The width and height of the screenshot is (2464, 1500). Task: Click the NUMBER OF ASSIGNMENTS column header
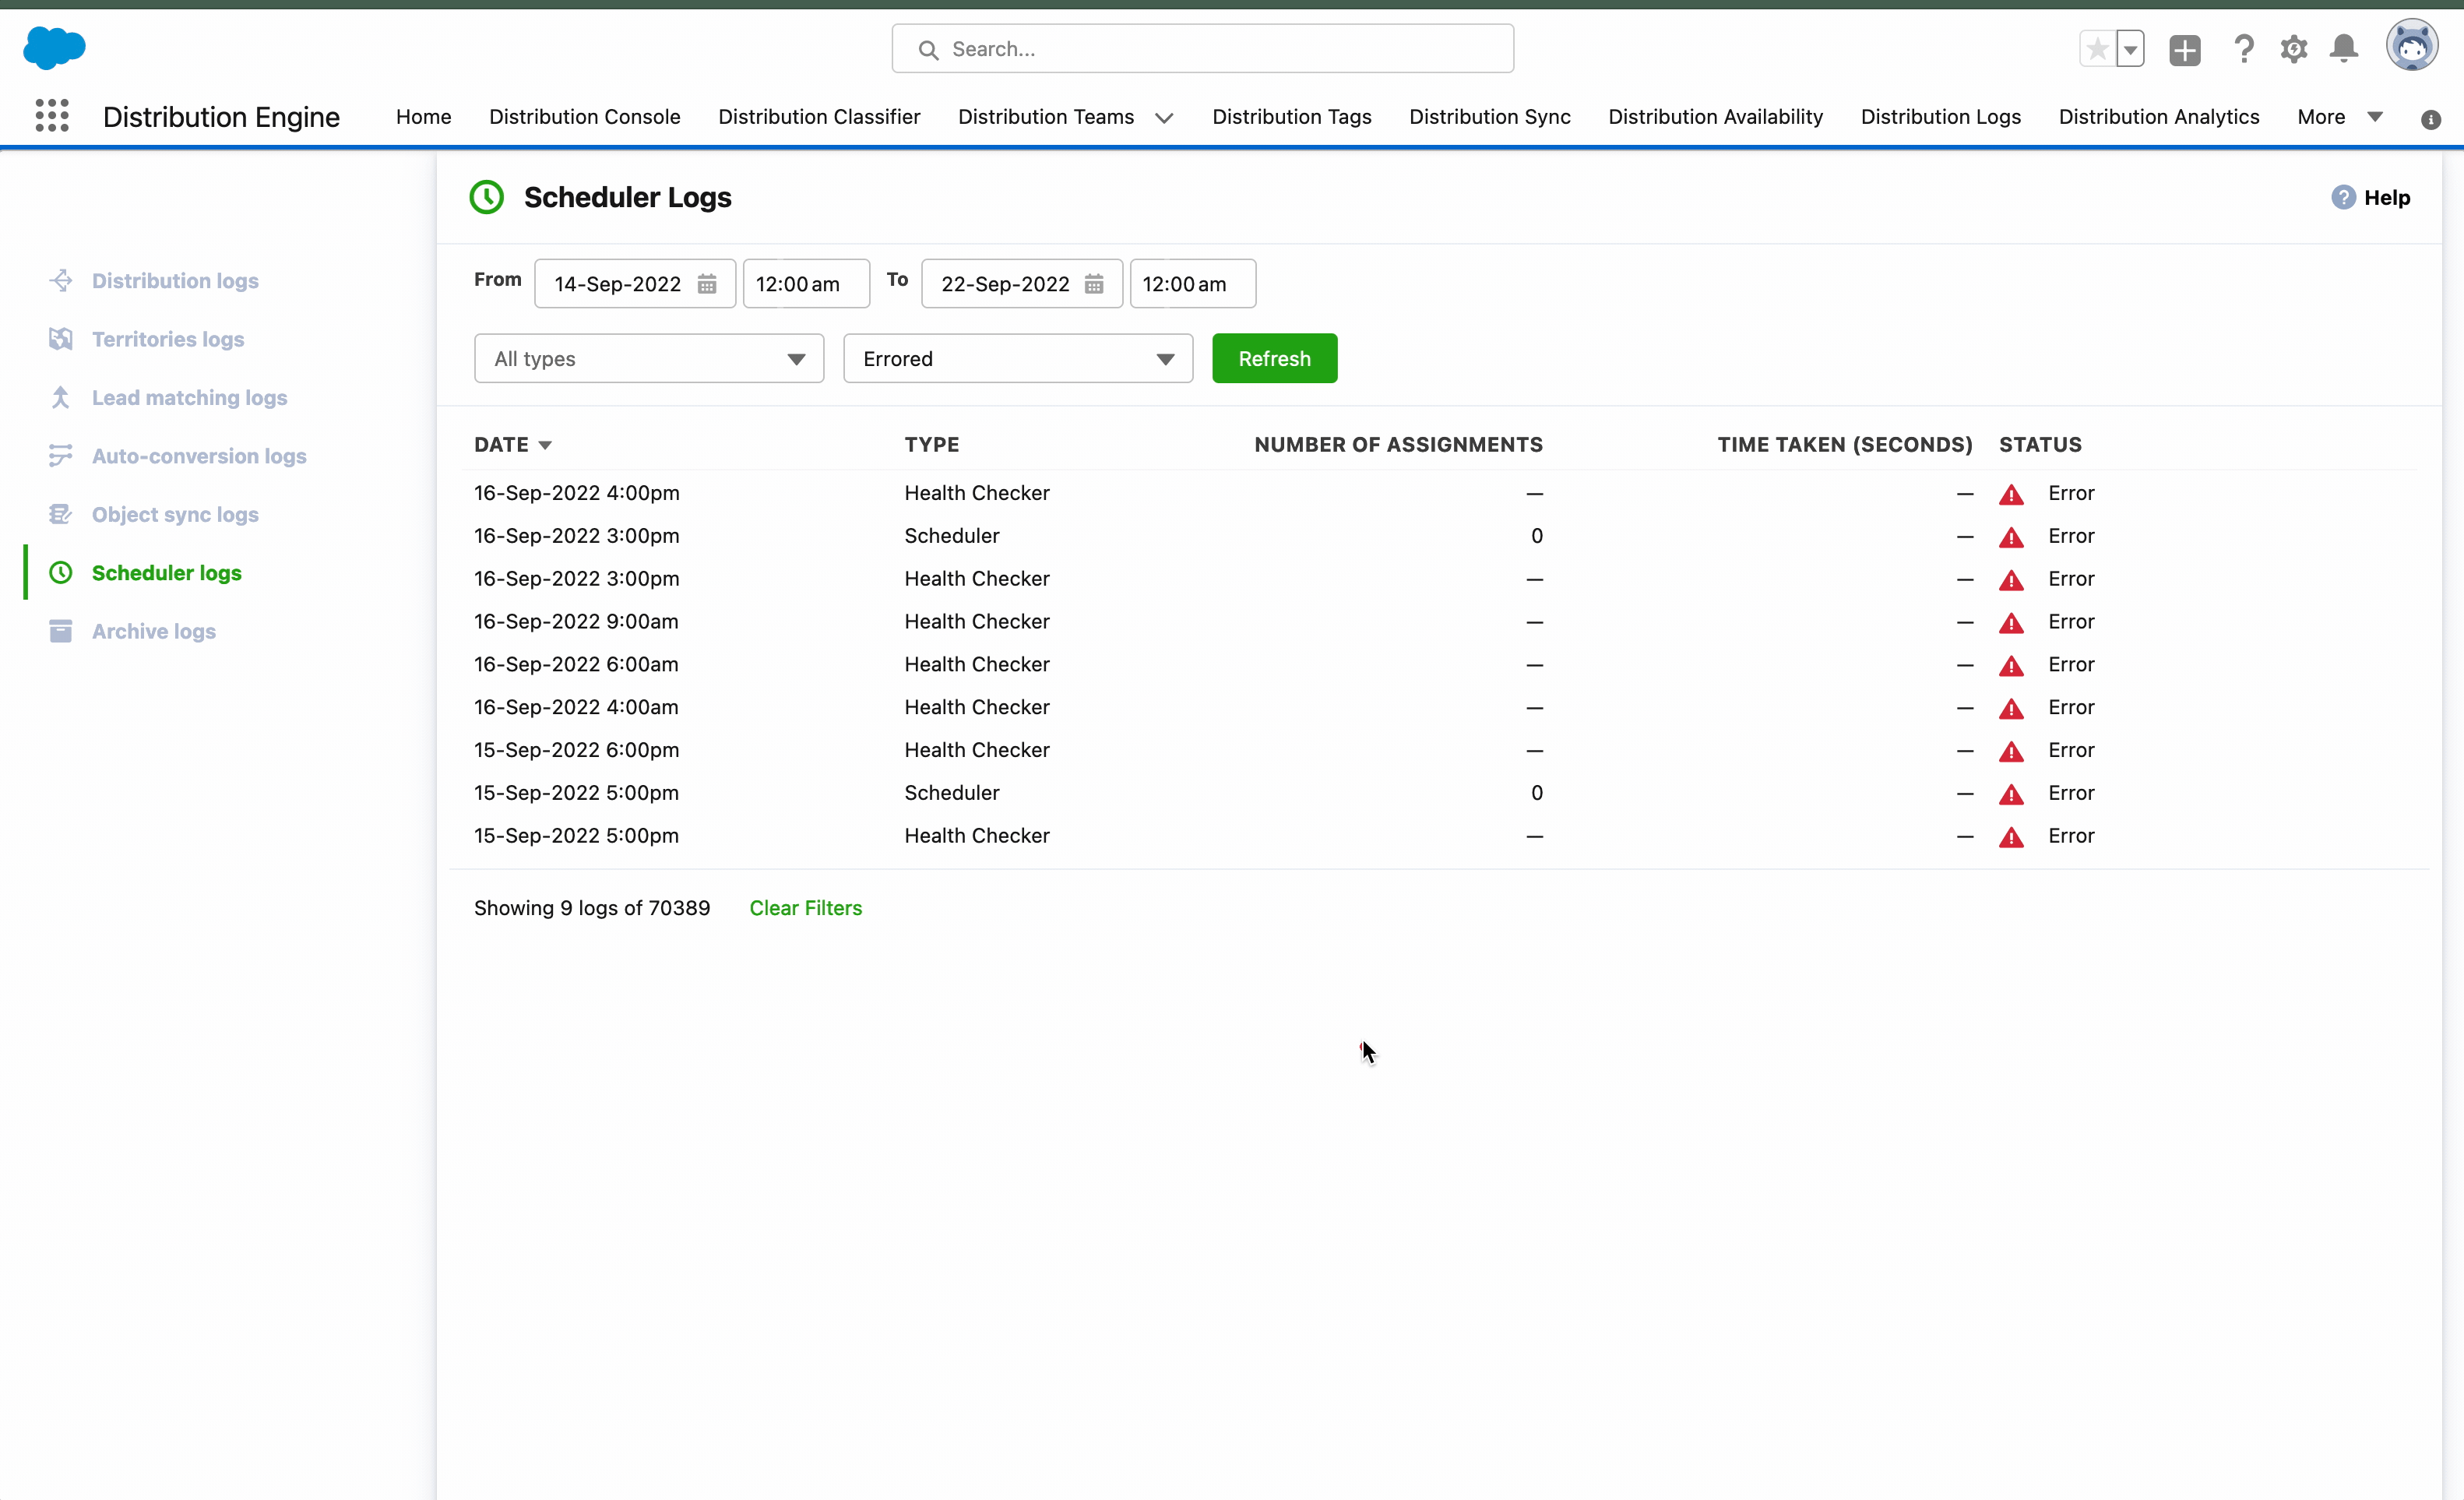[1398, 445]
